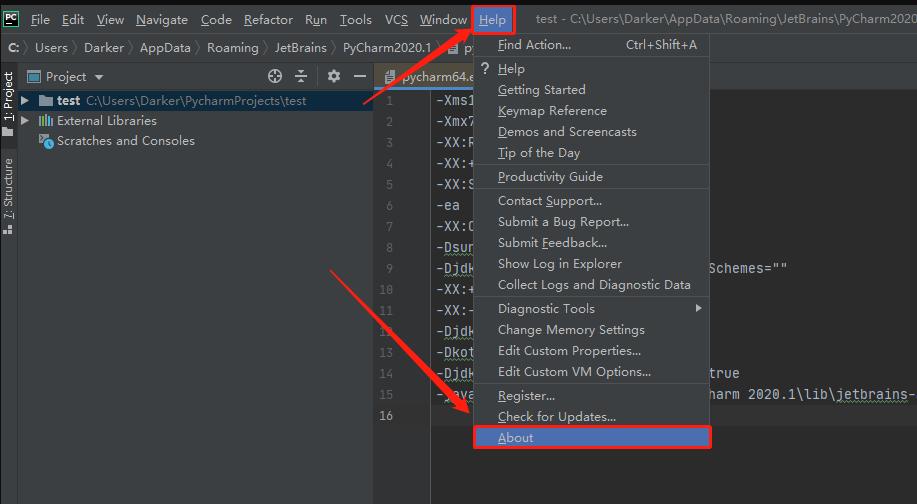
Task: Click the test project folder icon
Action: (x=46, y=101)
